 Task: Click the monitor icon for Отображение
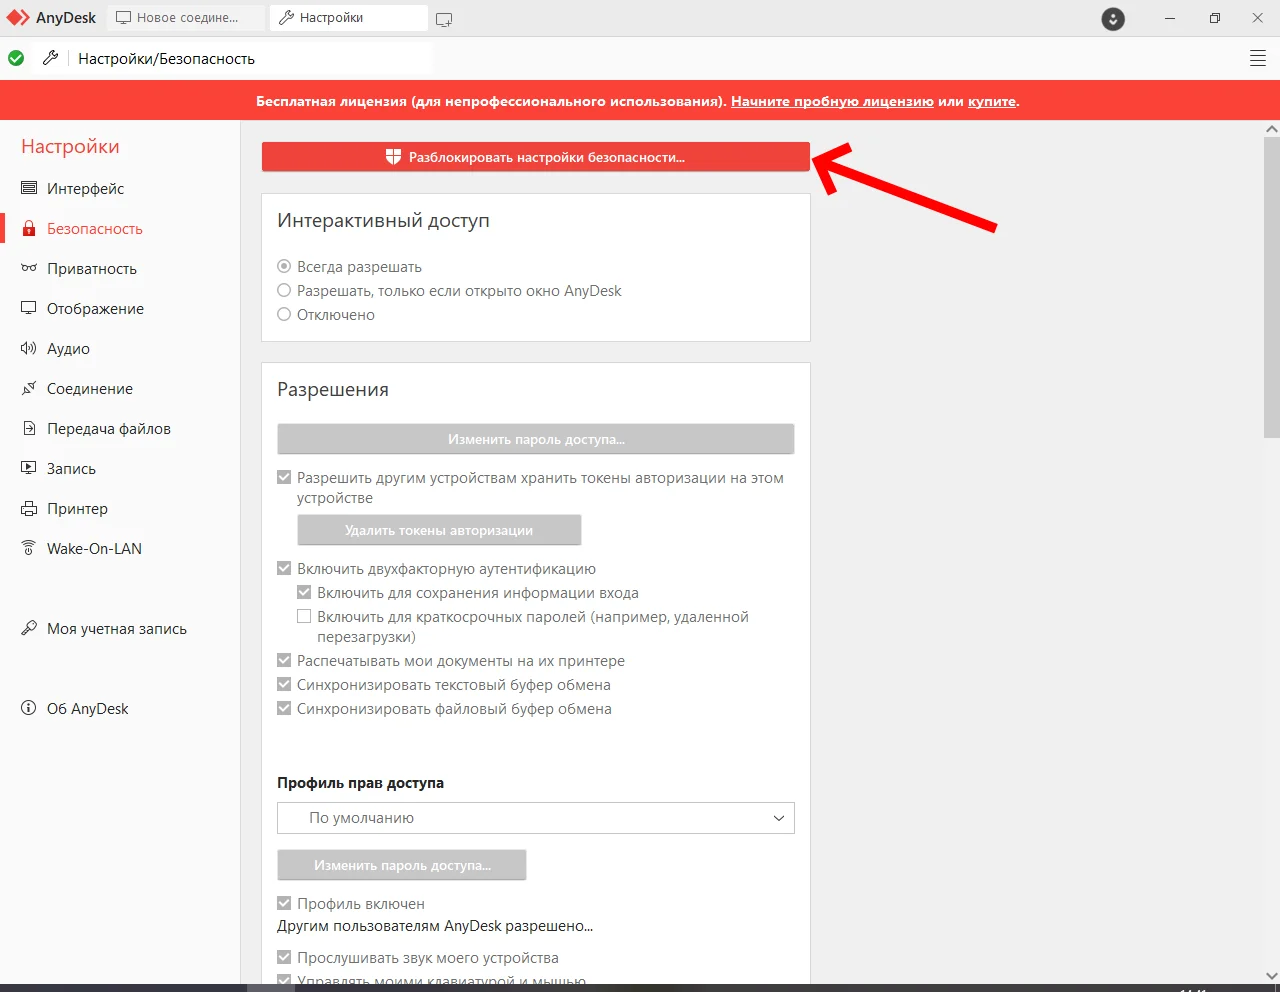coord(29,308)
